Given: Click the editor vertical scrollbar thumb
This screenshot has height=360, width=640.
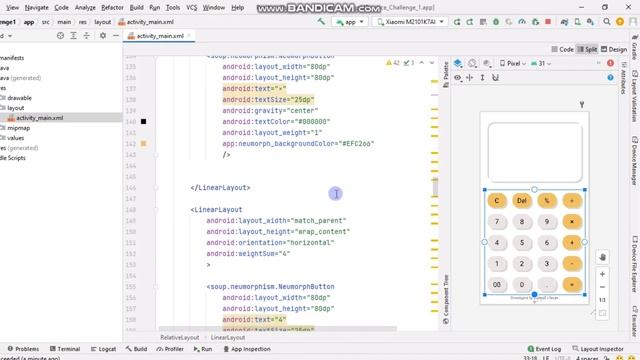Looking at the screenshot, I should tap(435, 187).
